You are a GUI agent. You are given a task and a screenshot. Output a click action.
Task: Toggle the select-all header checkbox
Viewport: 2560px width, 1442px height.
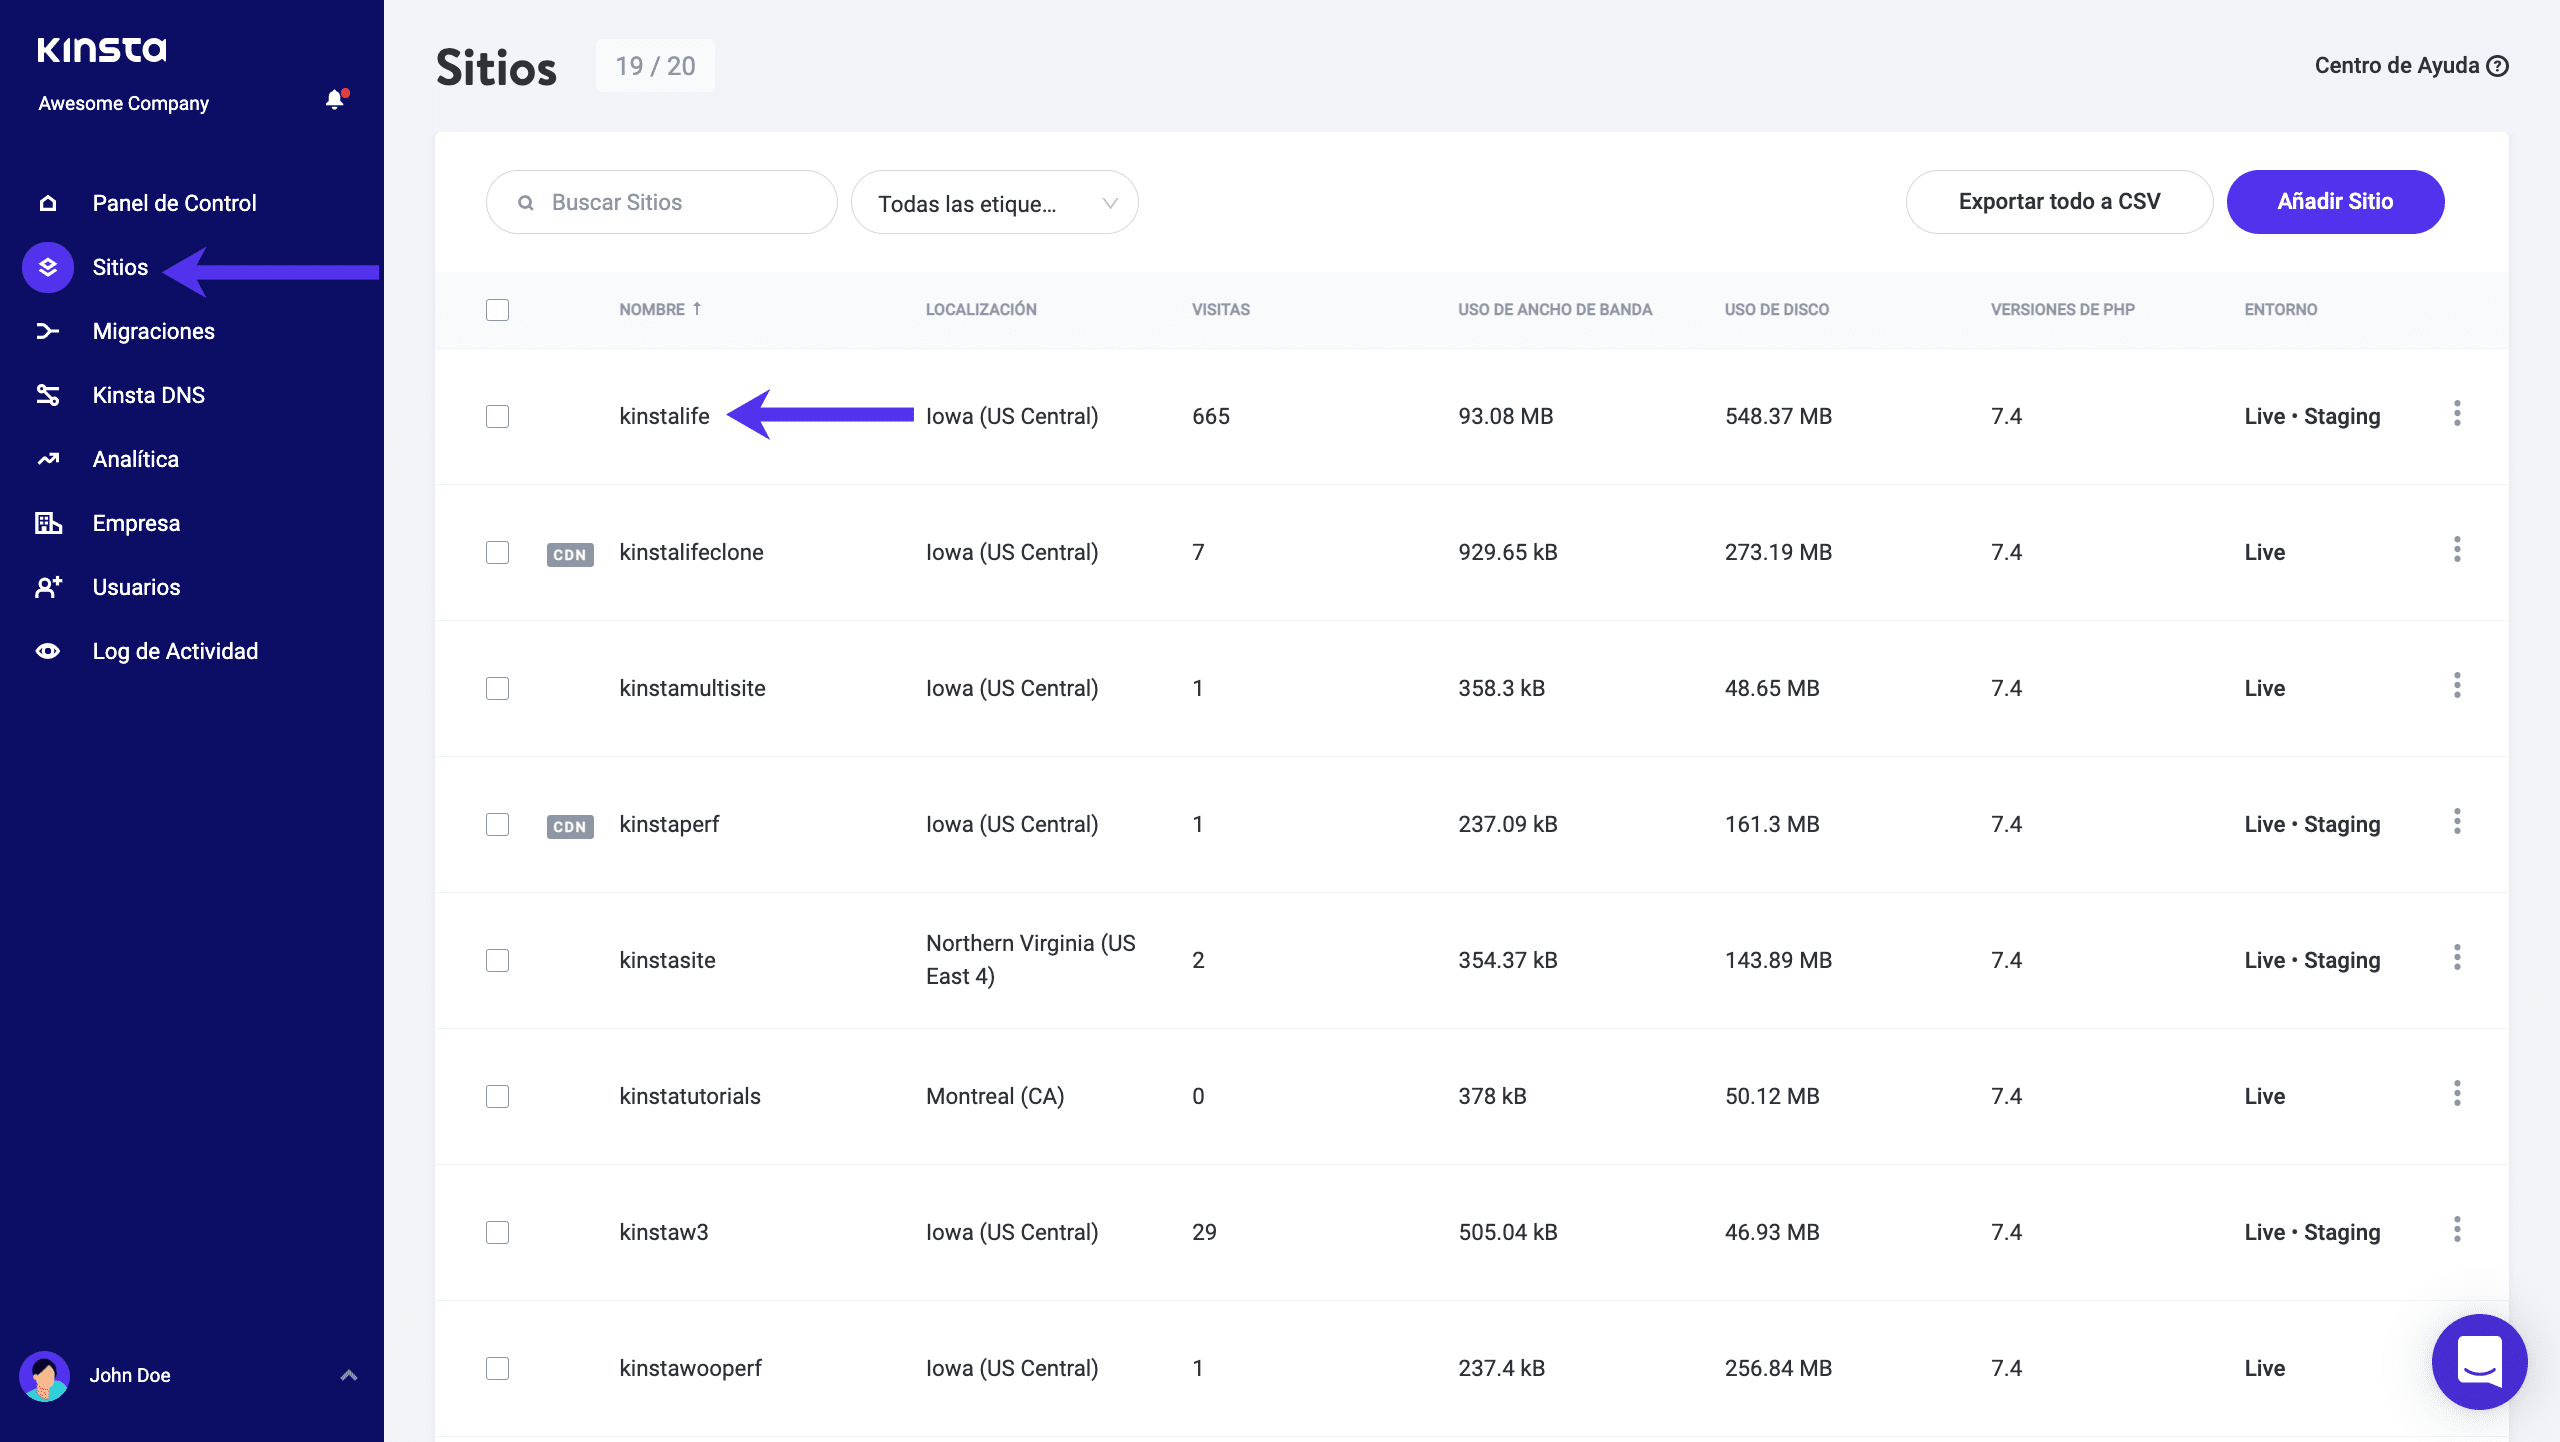pos(497,310)
